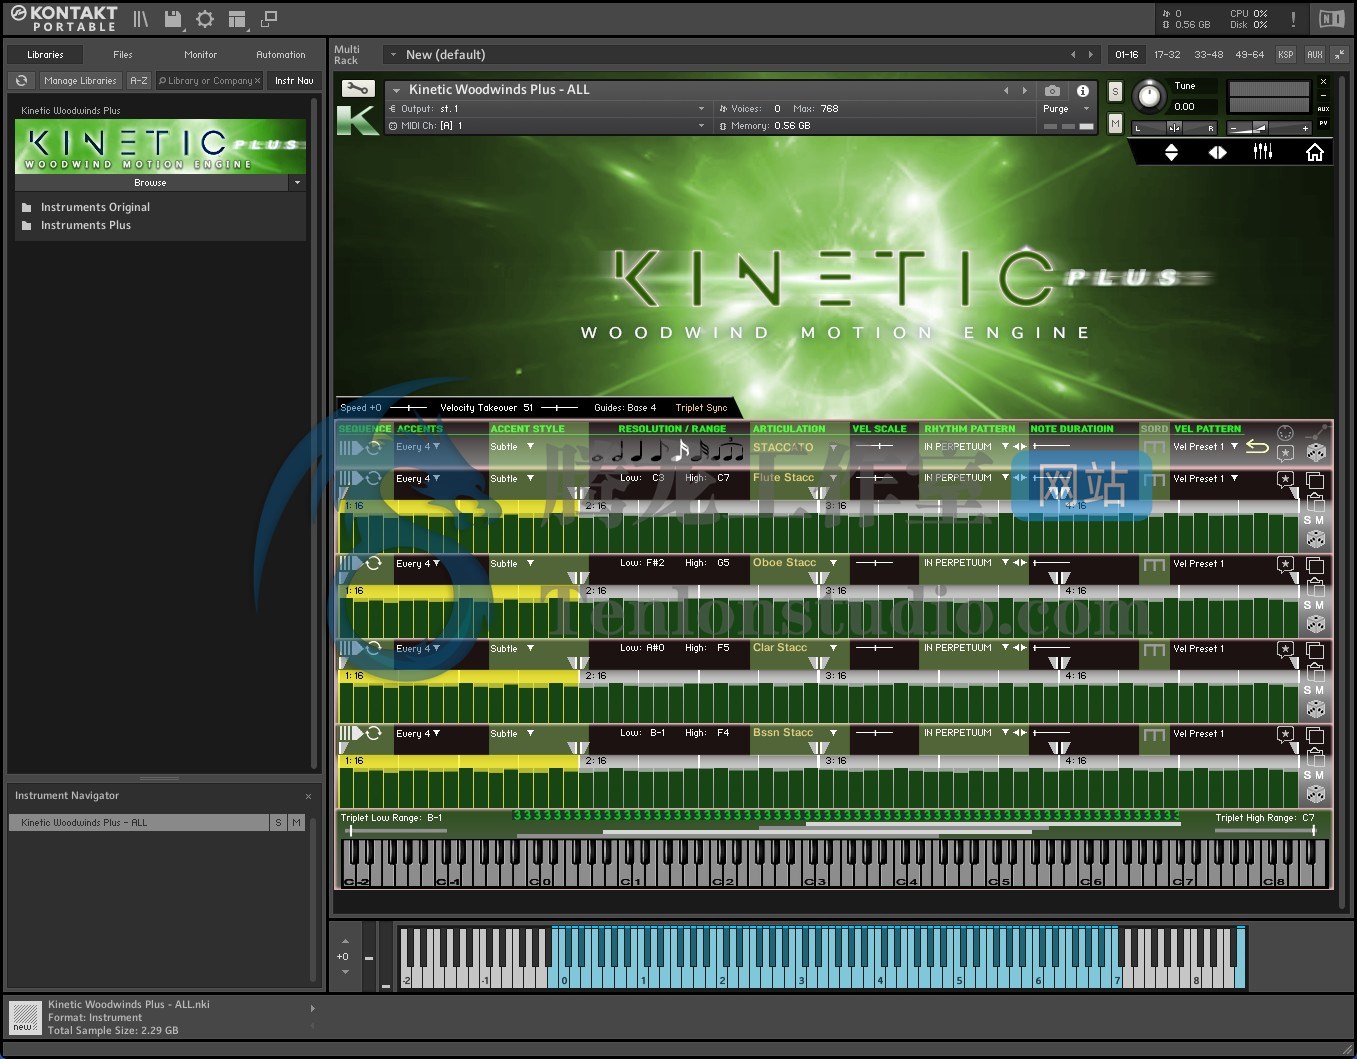Open the workspace layout icon

tap(237, 19)
